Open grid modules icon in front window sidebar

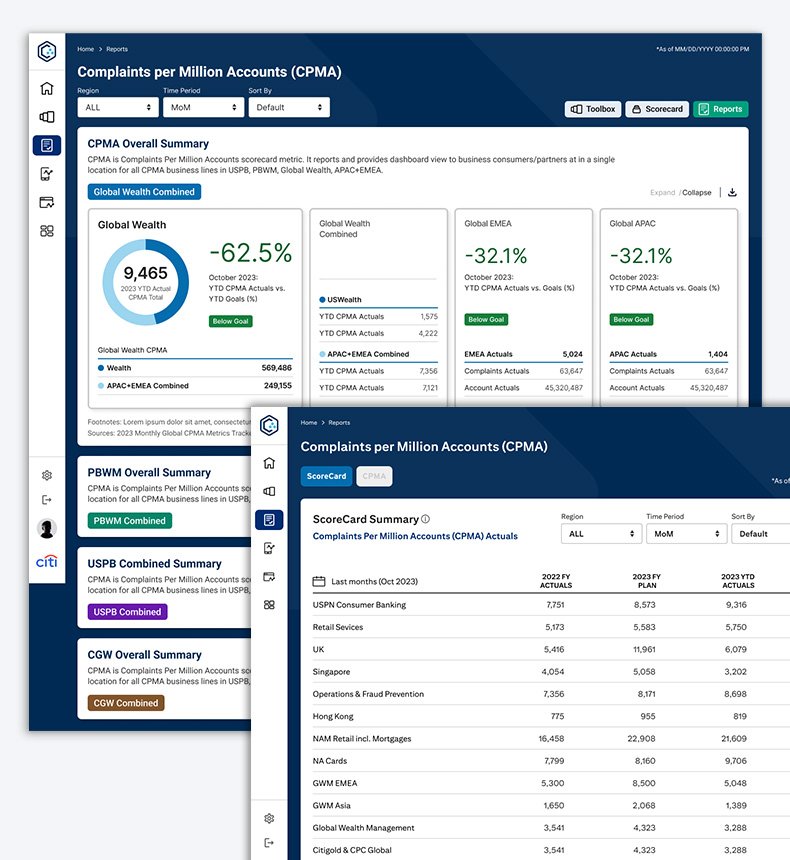click(269, 605)
